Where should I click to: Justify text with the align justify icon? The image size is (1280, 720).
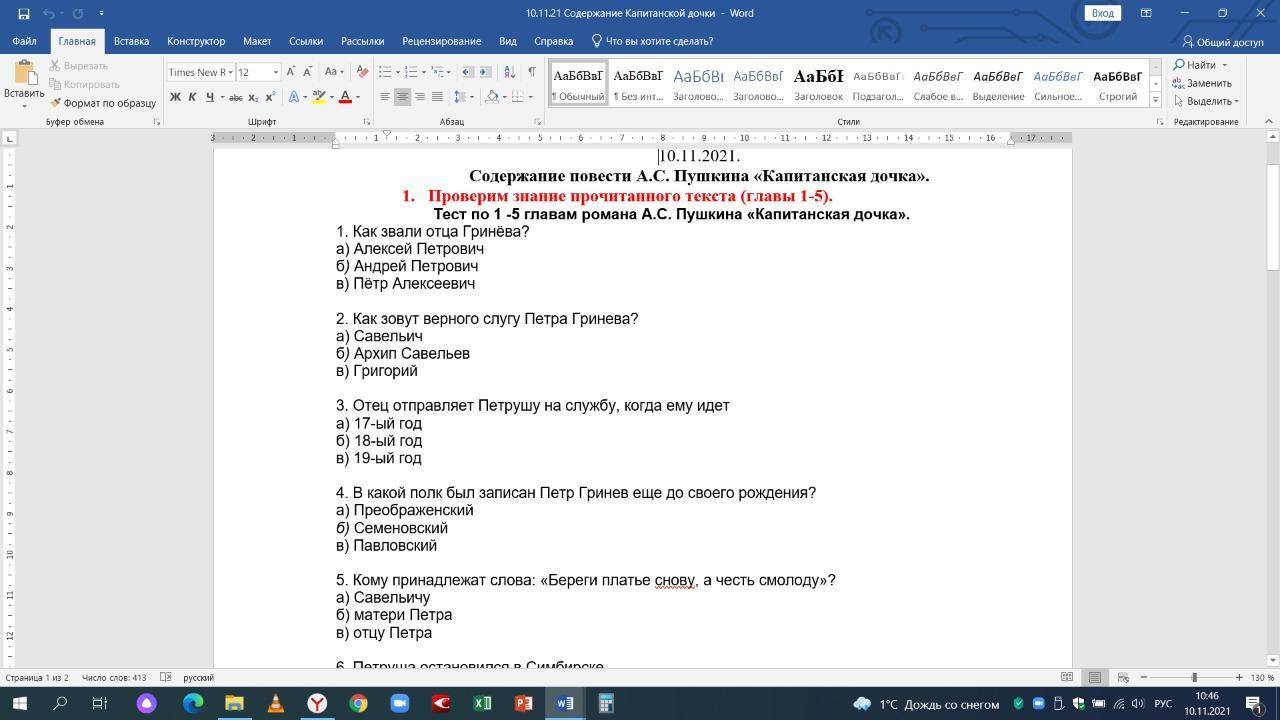tap(437, 97)
